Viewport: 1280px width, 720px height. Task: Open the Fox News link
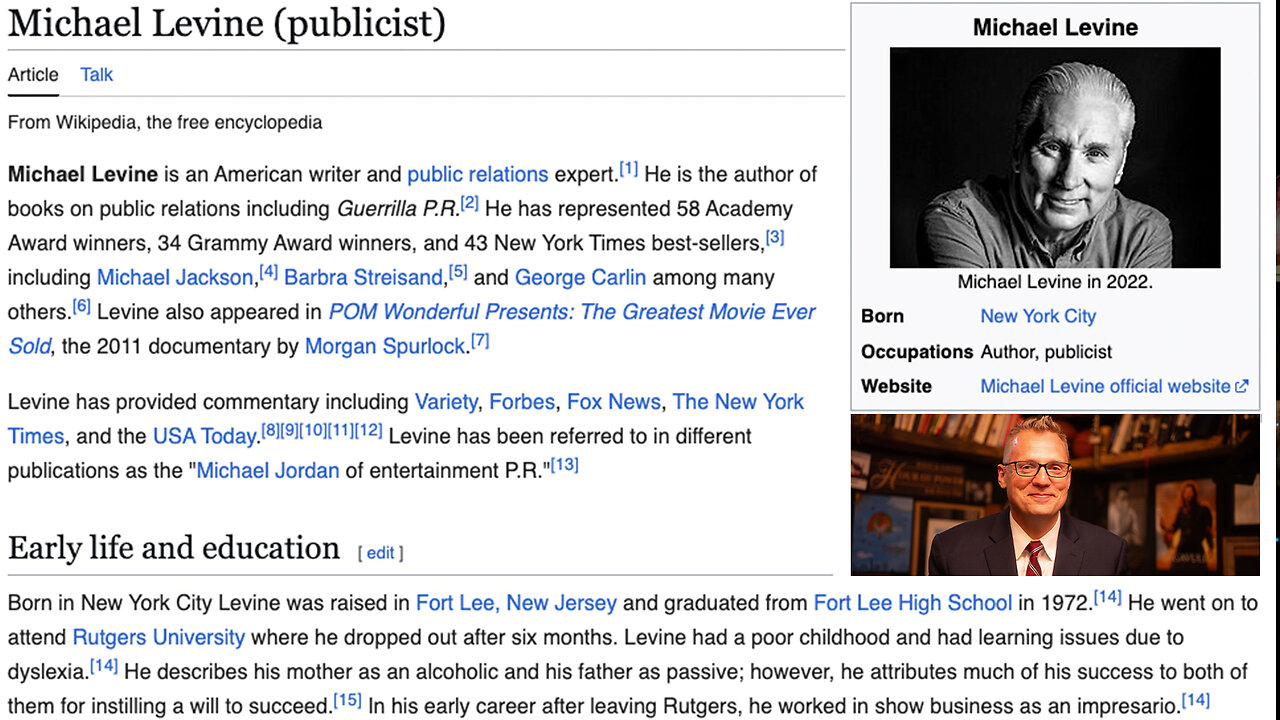coord(614,402)
